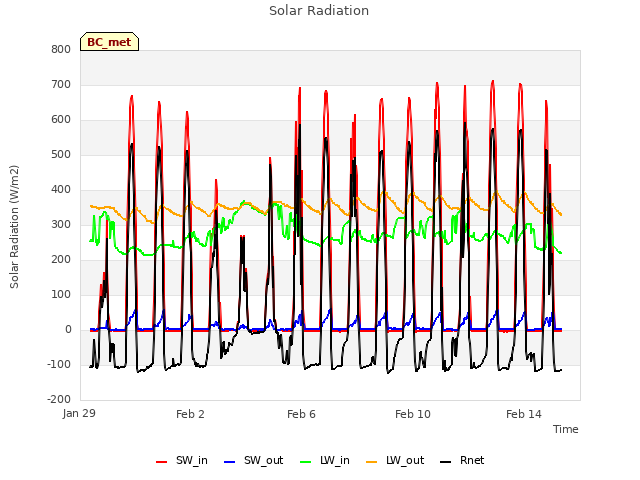
Task: Click the Feb 2 x-axis tick label
Action: pyautogui.click(x=190, y=414)
